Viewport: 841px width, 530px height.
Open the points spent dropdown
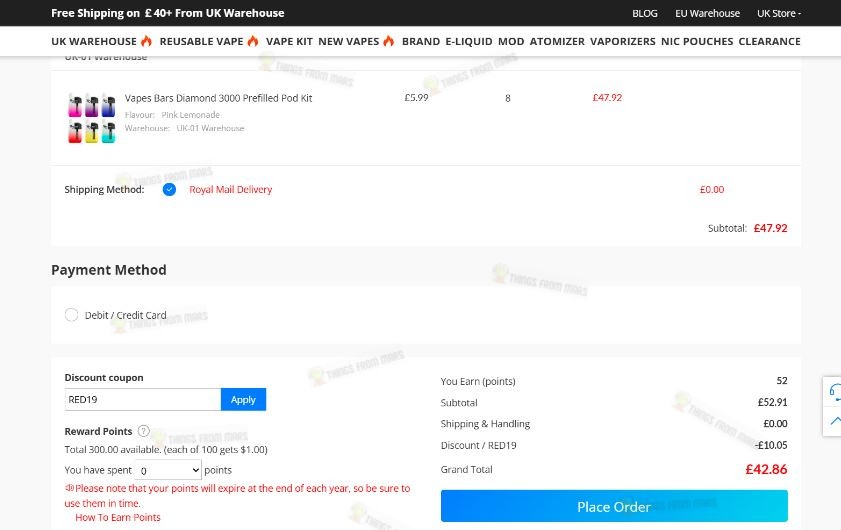click(x=168, y=470)
